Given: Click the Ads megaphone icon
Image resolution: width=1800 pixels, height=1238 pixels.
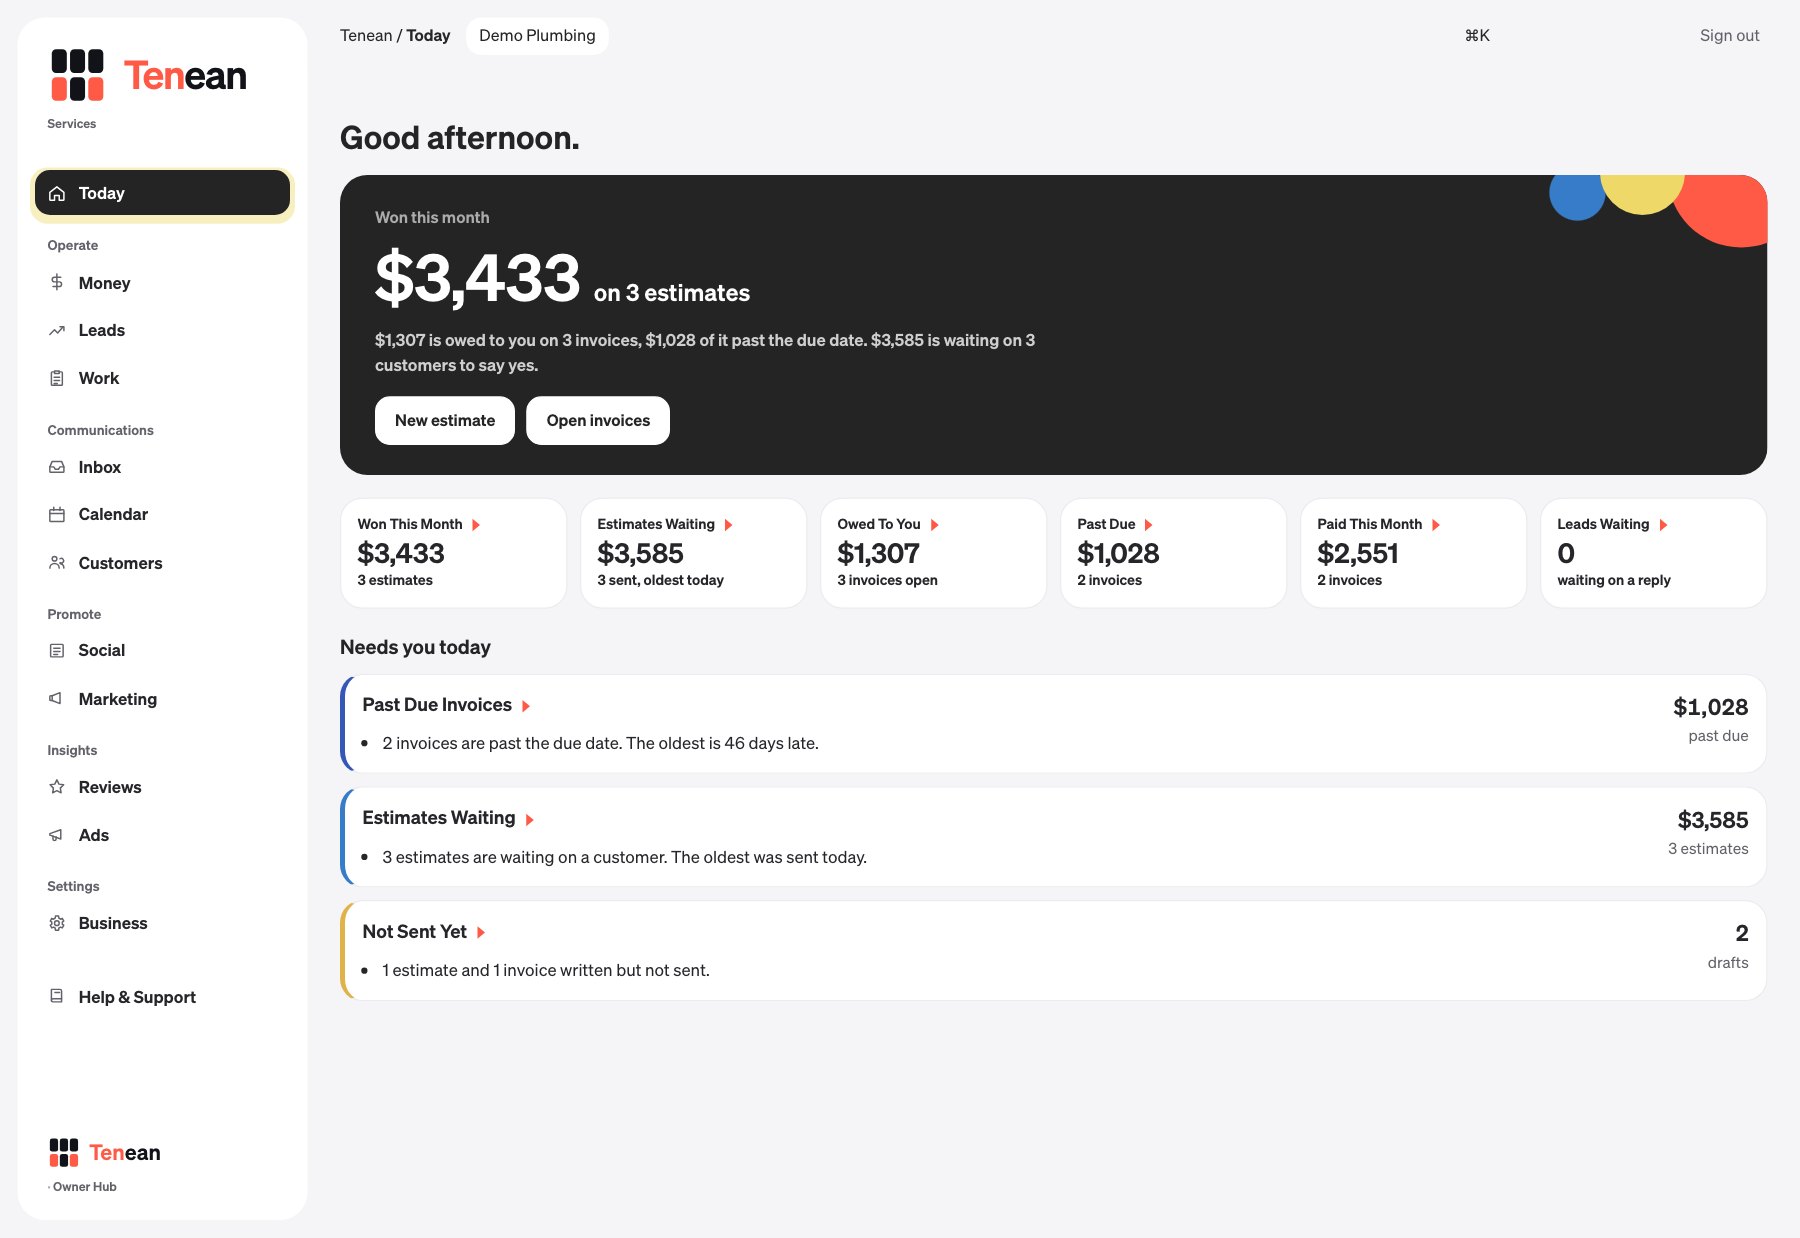Looking at the screenshot, I should 57,835.
